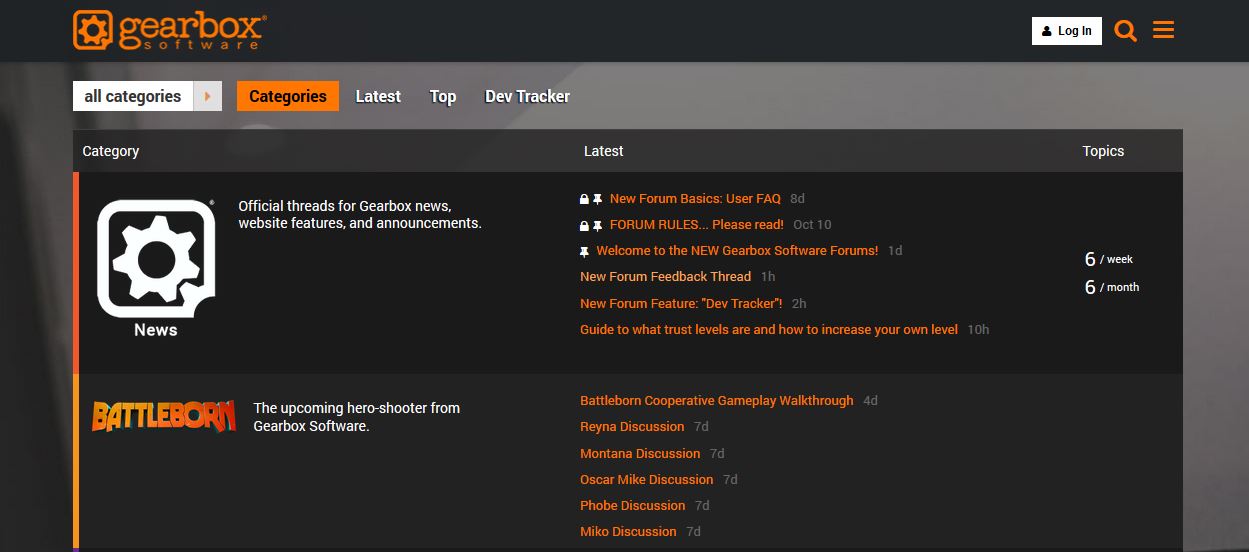Open Montana Discussion thread
This screenshot has width=1249, height=552.
[640, 453]
